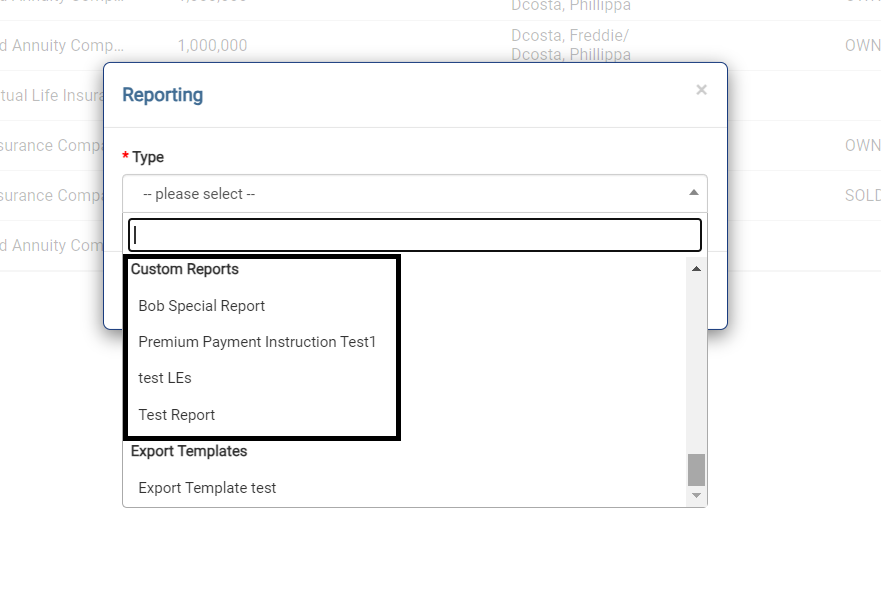The image size is (881, 598).
Task: Choose Premium Payment Instruction Test1
Action: coord(257,342)
